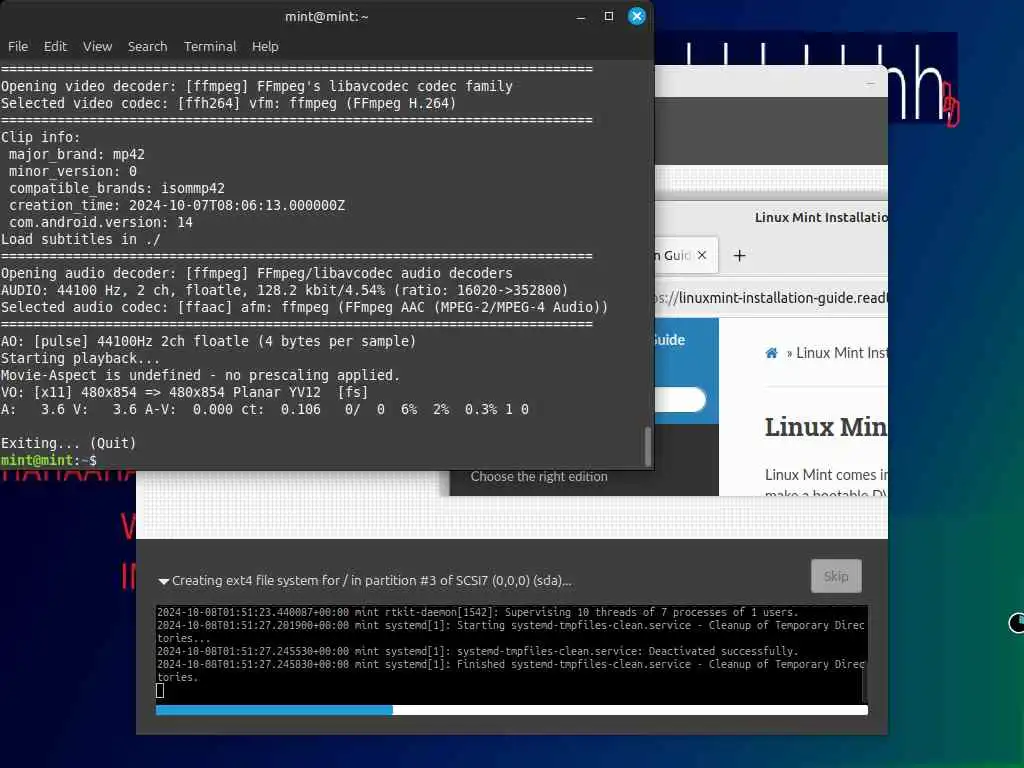Click 'Starting playback...' terminal line
1024x768 pixels.
(x=80, y=359)
